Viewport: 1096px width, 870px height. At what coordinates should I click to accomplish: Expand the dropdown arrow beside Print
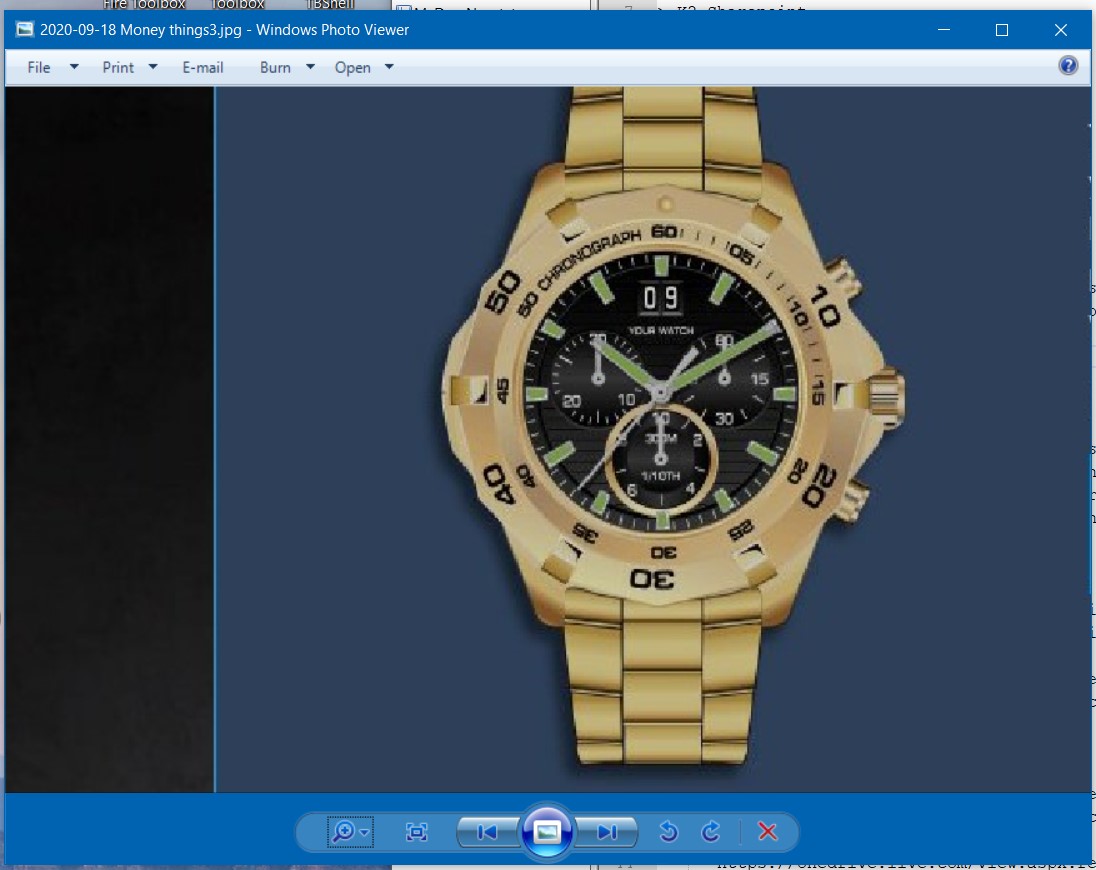[153, 67]
